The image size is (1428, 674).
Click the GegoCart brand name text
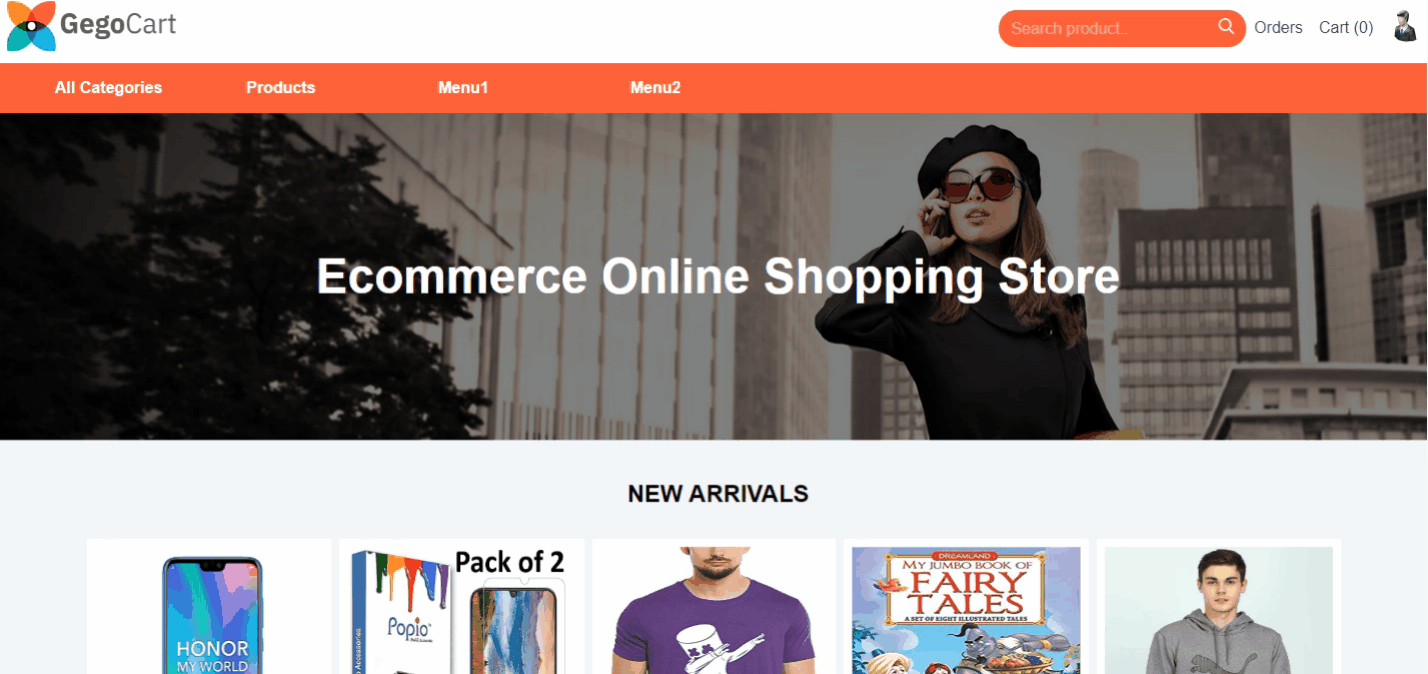(118, 24)
